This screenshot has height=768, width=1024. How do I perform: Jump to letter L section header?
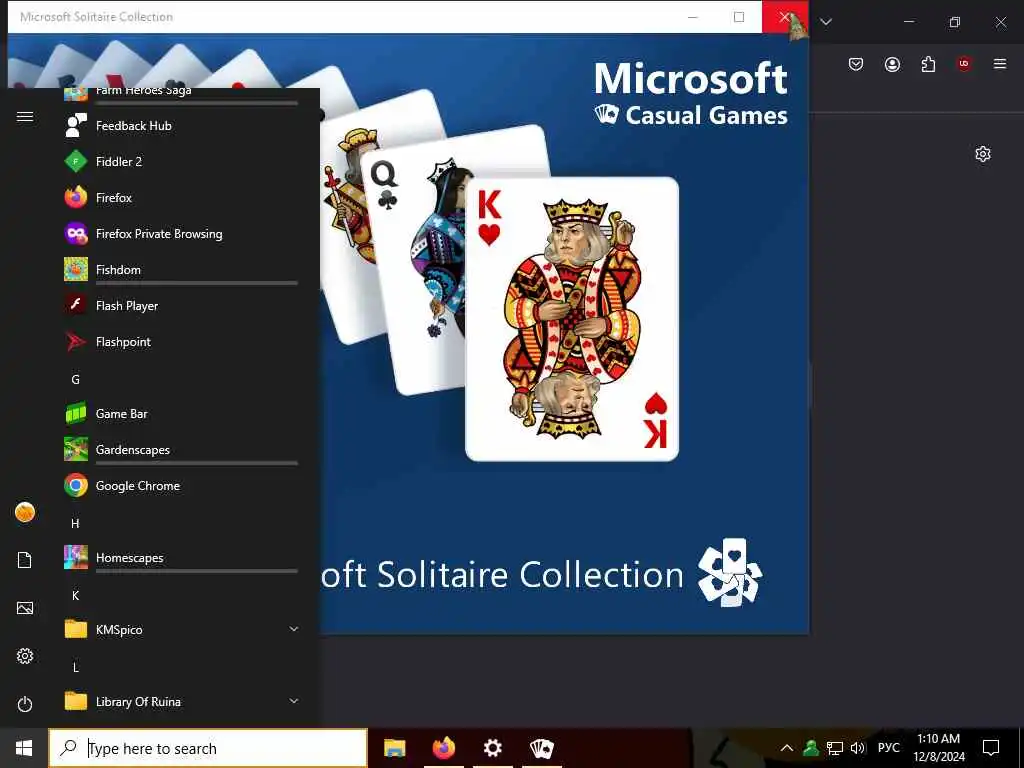point(75,667)
